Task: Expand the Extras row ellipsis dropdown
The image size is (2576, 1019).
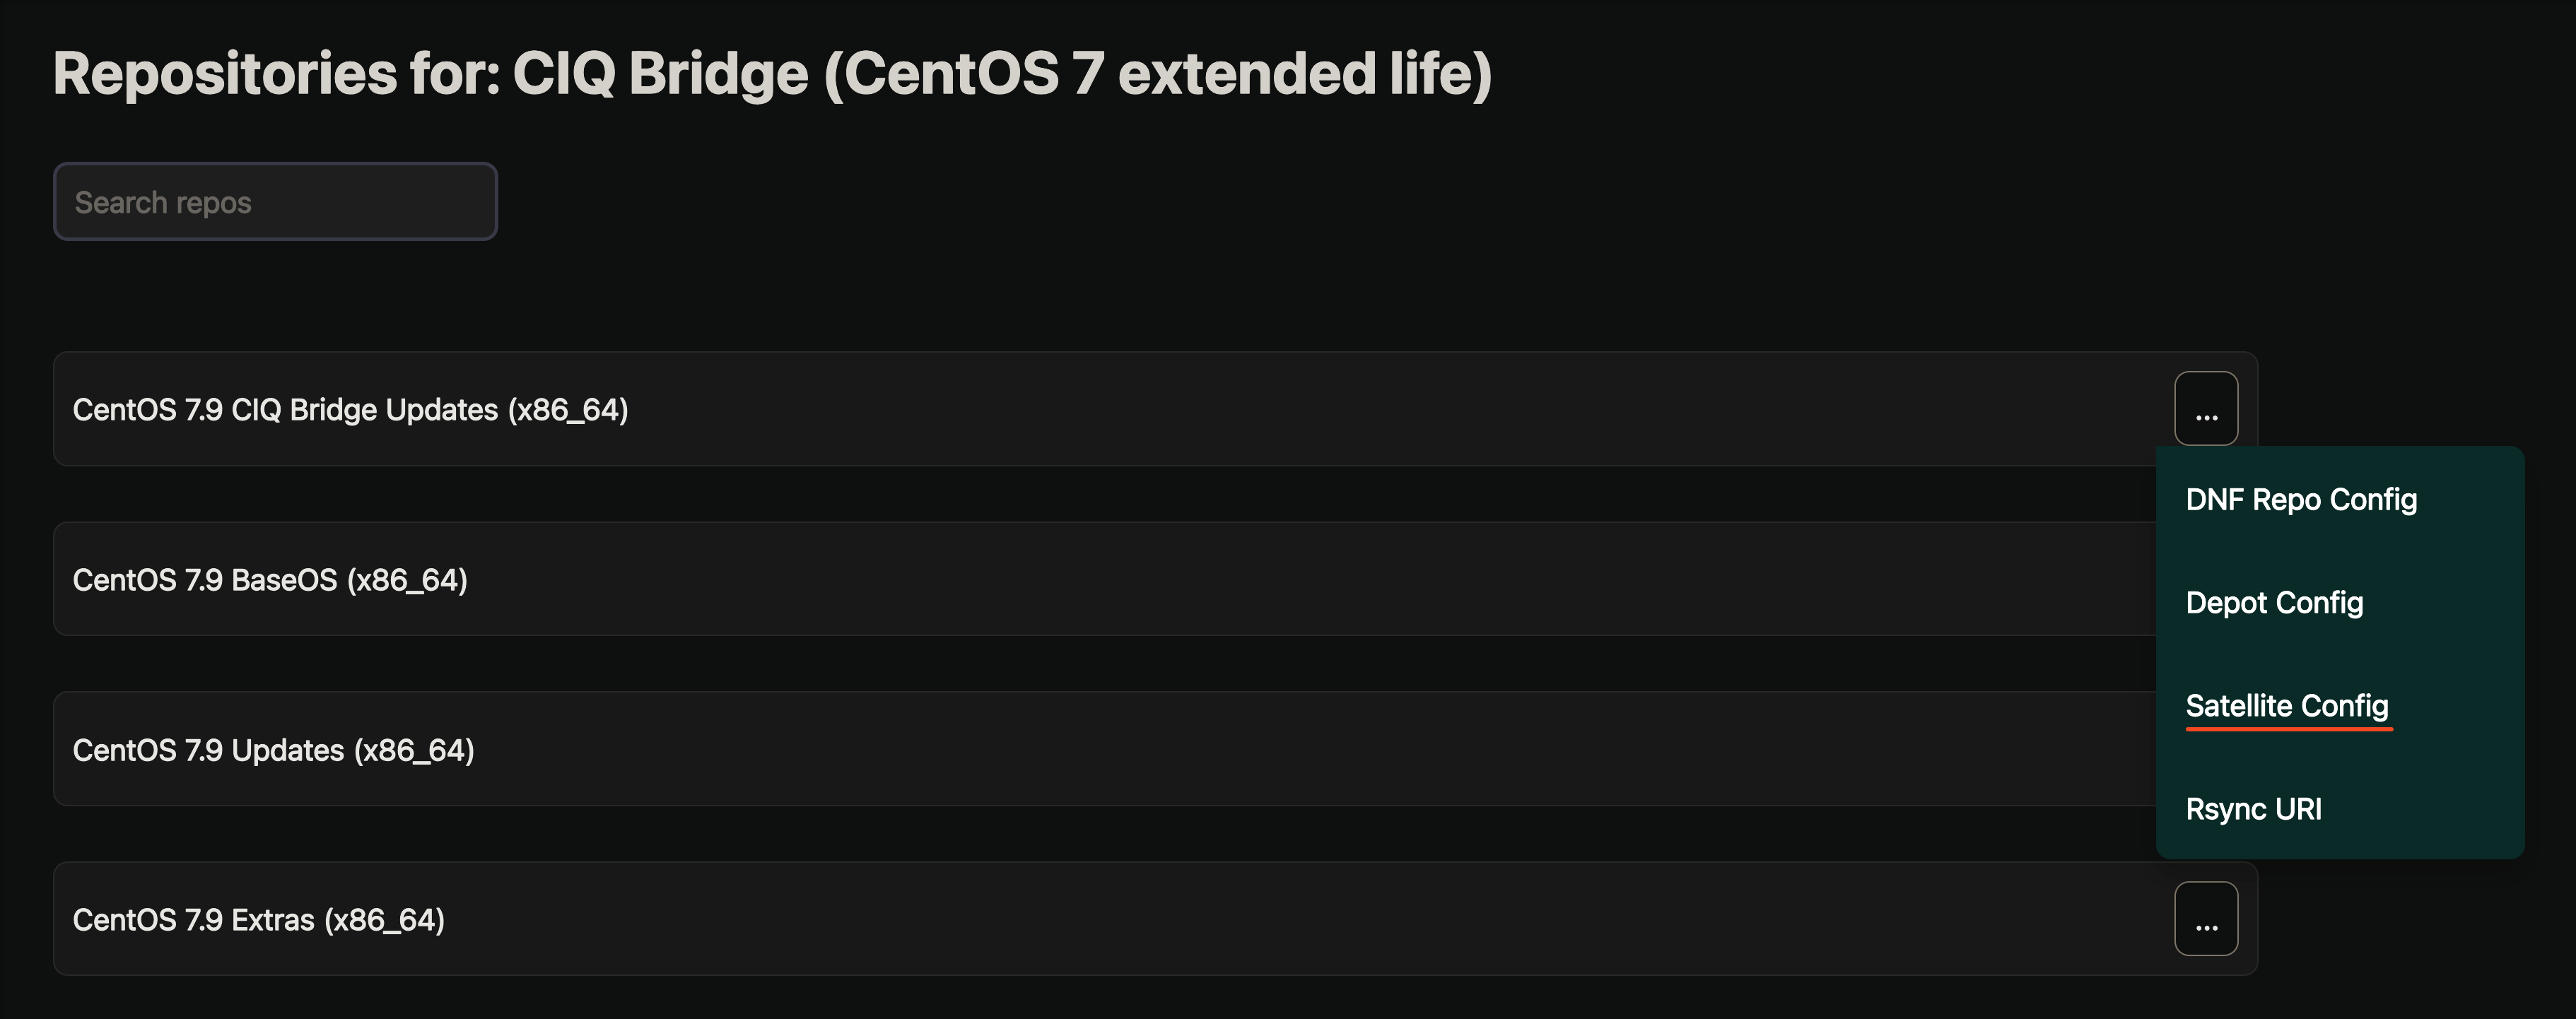Action: (x=2205, y=919)
